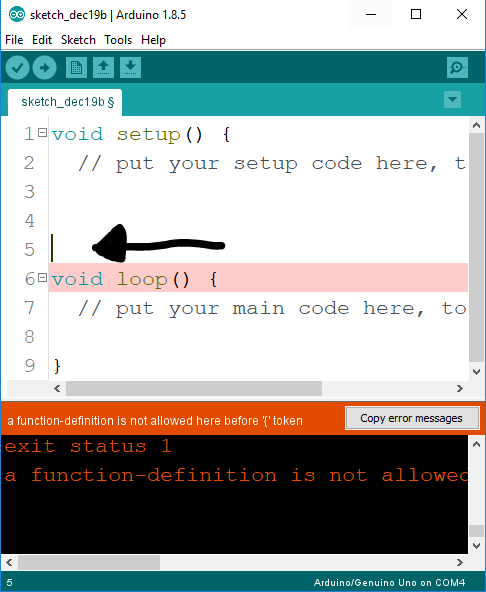Click editor scrollbar down arrow
The width and height of the screenshot is (486, 592).
(x=476, y=372)
